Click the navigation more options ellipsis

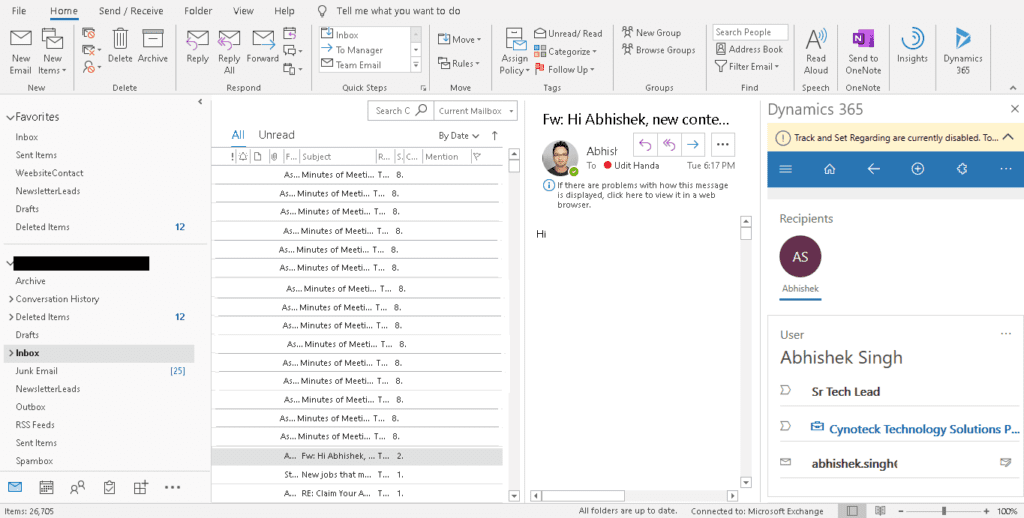click(172, 487)
